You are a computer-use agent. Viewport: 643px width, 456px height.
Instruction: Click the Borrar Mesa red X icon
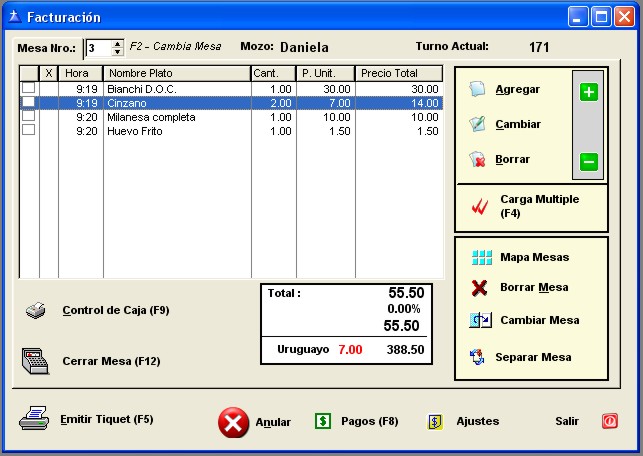481,288
